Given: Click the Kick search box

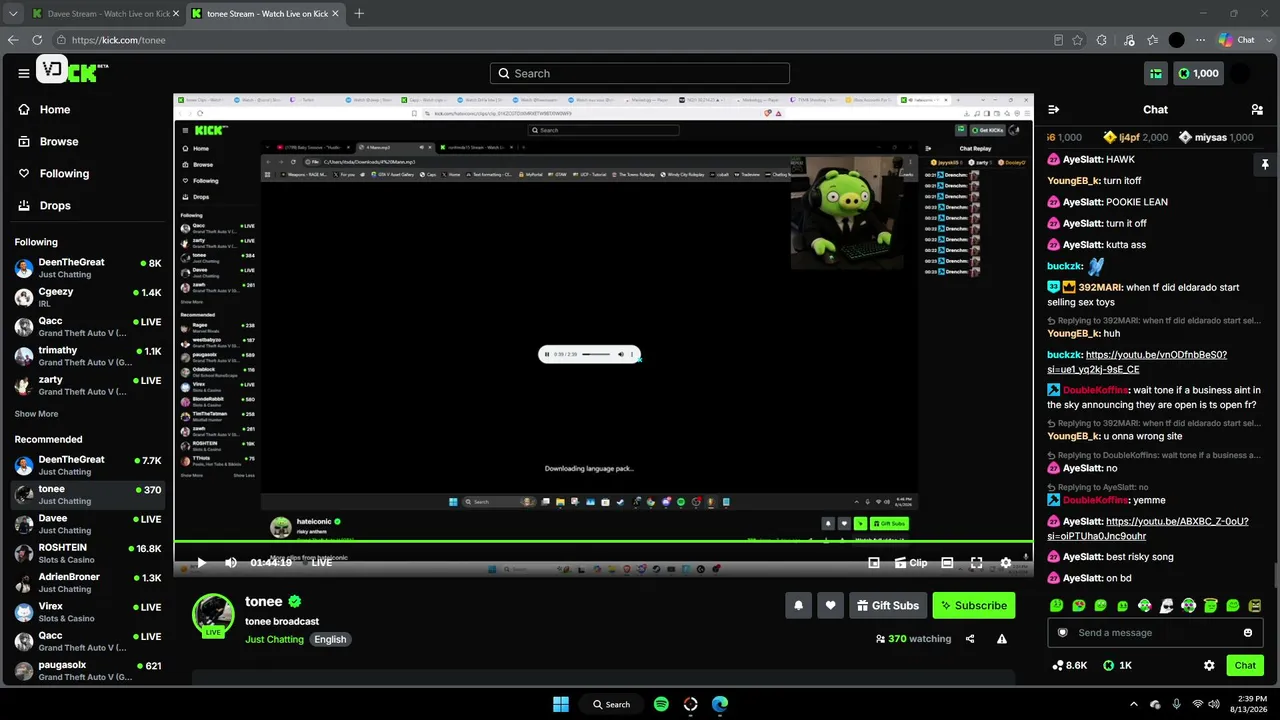Looking at the screenshot, I should tap(640, 73).
